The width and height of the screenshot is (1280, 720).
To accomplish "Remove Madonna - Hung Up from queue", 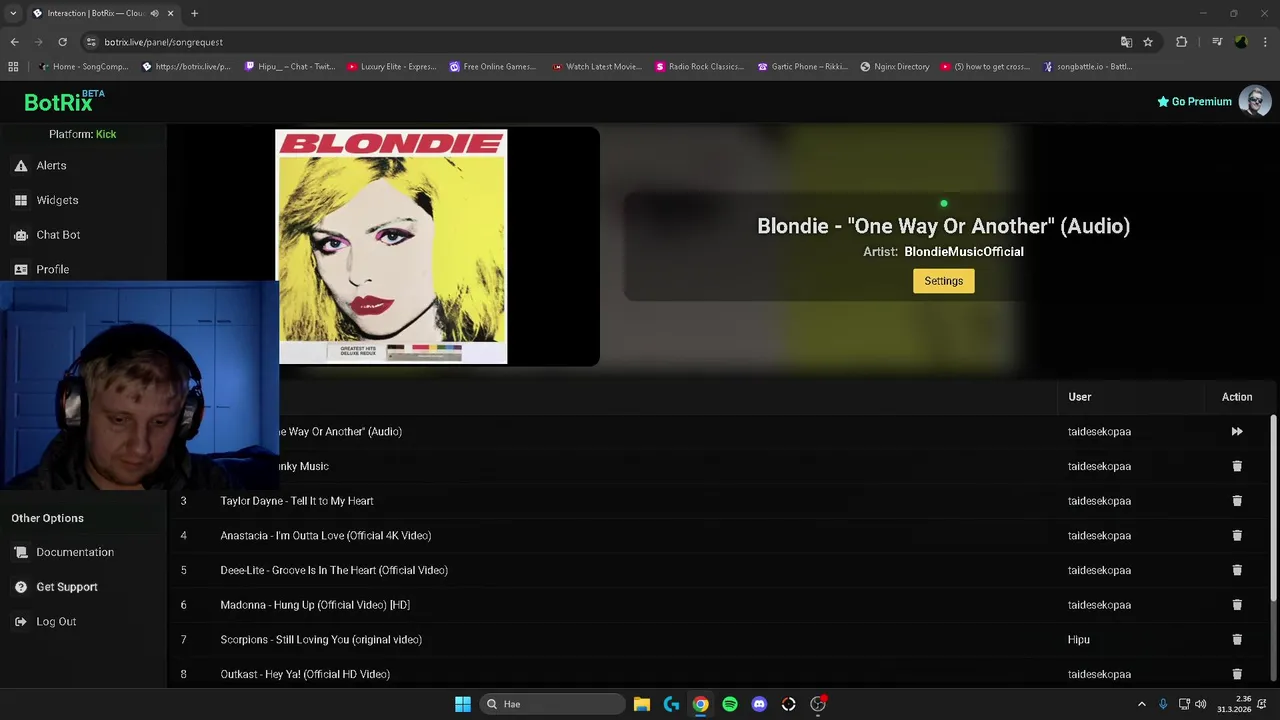I will point(1237,605).
